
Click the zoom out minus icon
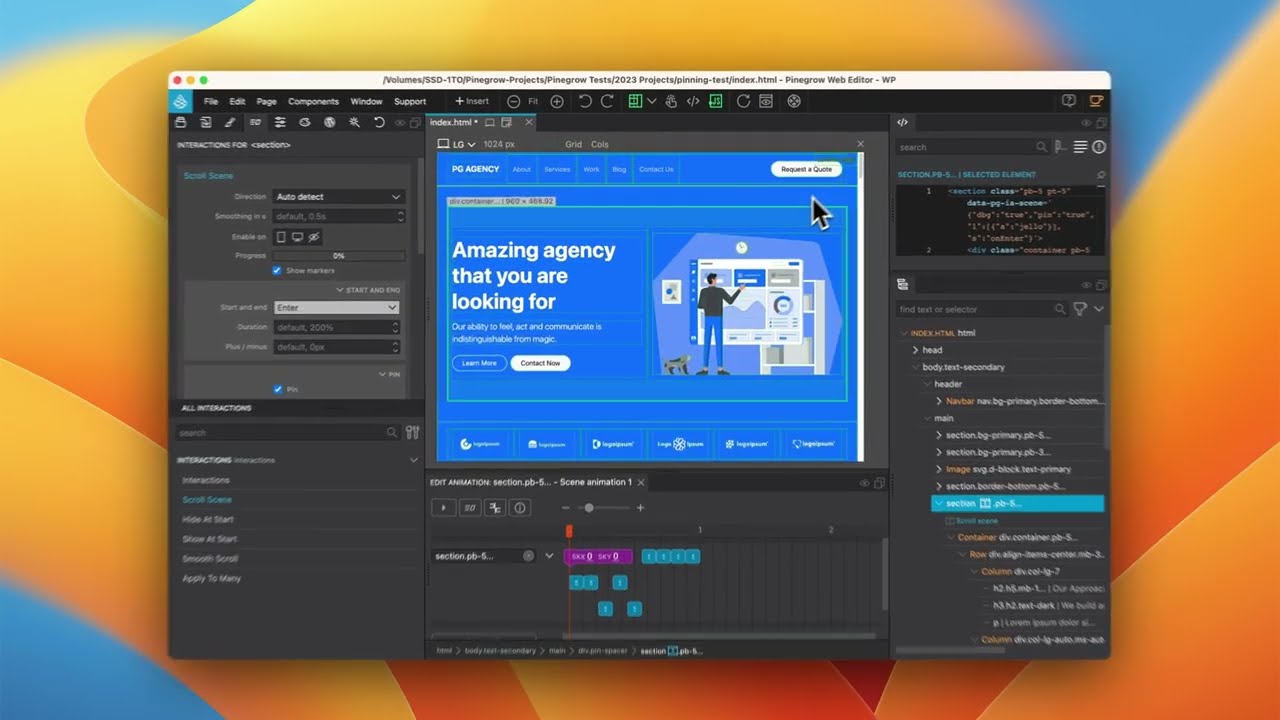point(513,101)
